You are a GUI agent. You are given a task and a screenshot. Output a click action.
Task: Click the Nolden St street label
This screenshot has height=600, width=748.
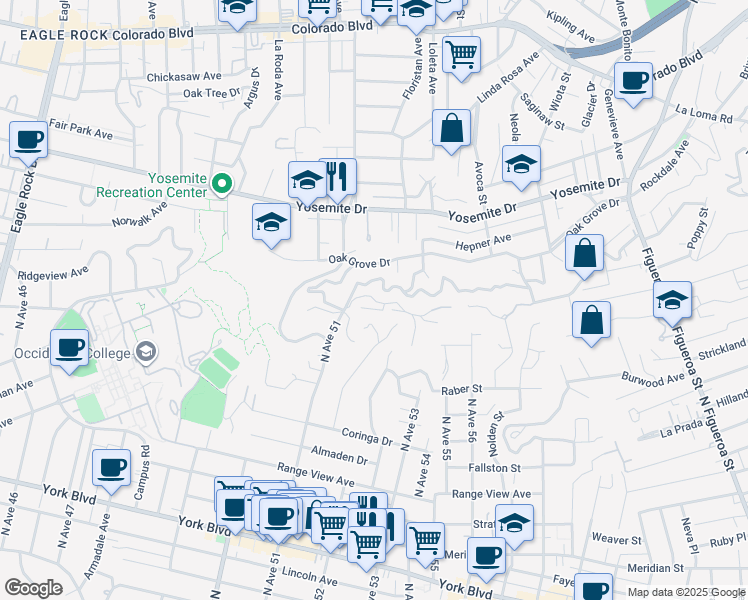click(496, 434)
